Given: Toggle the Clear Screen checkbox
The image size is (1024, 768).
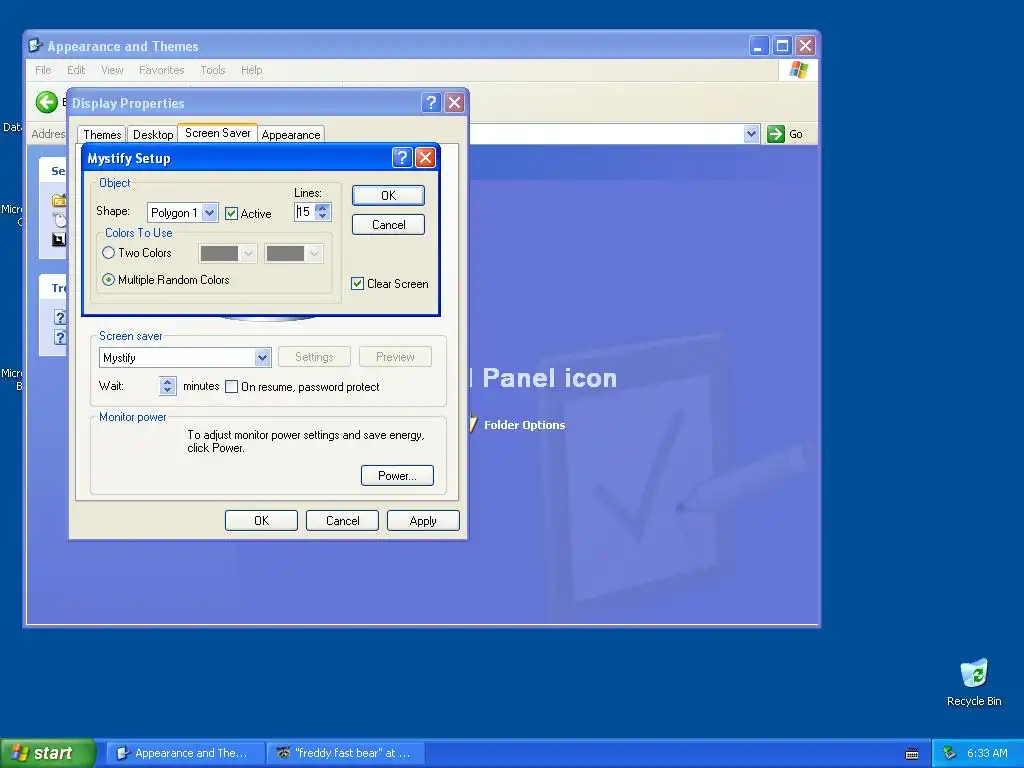Looking at the screenshot, I should (x=357, y=283).
